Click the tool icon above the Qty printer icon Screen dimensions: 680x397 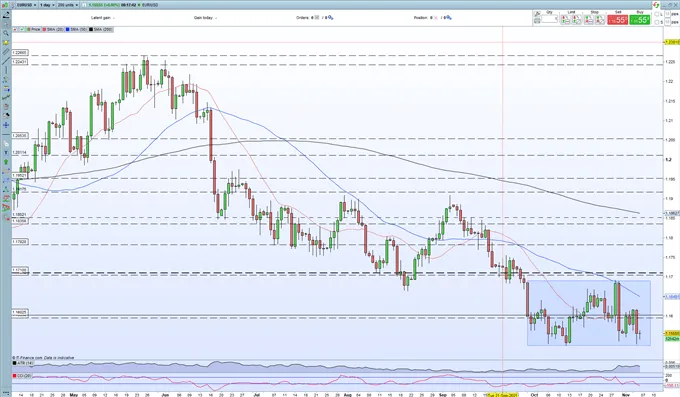[x=537, y=14]
